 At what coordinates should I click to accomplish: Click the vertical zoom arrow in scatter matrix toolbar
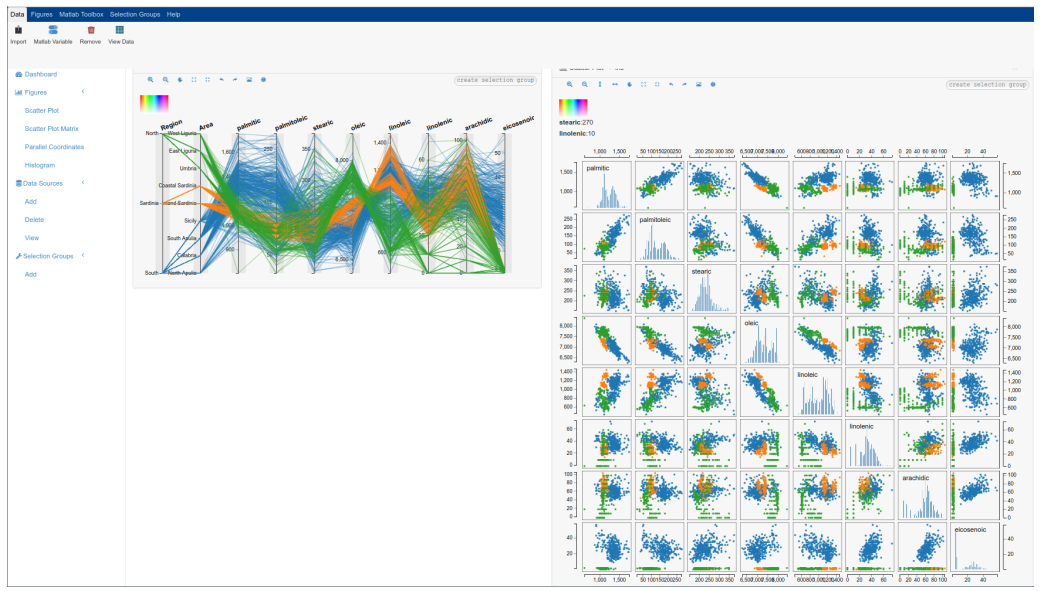coord(600,85)
